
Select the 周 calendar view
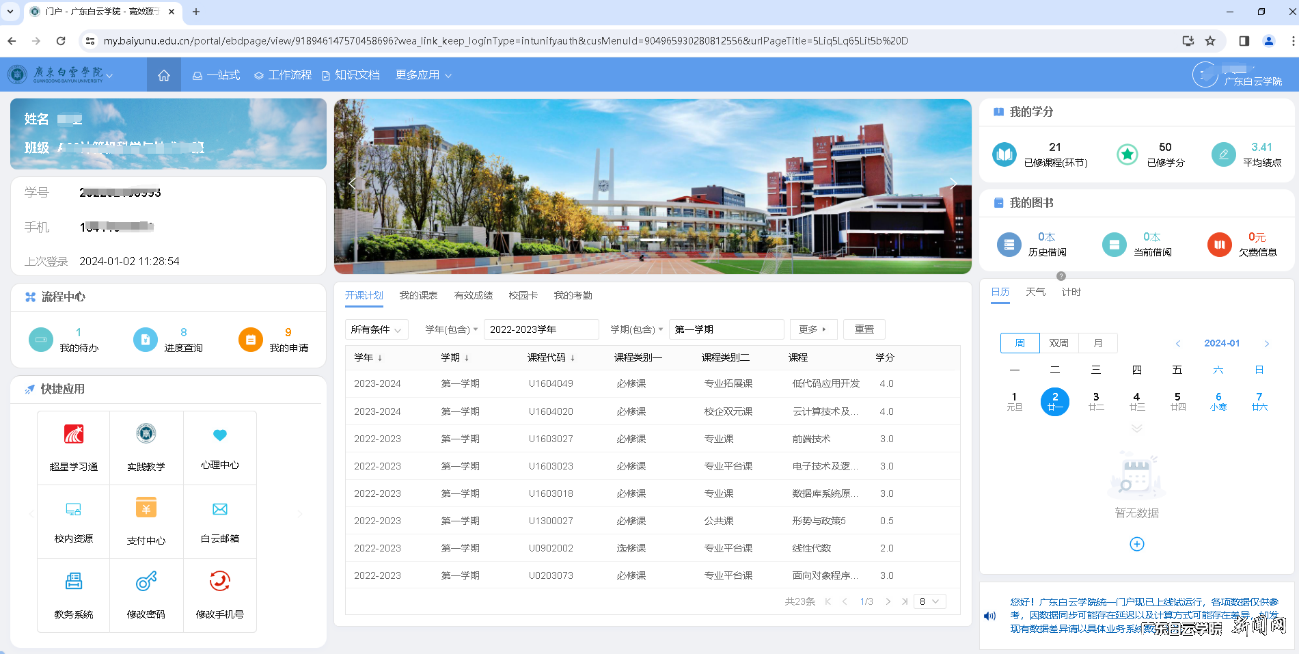[1019, 342]
